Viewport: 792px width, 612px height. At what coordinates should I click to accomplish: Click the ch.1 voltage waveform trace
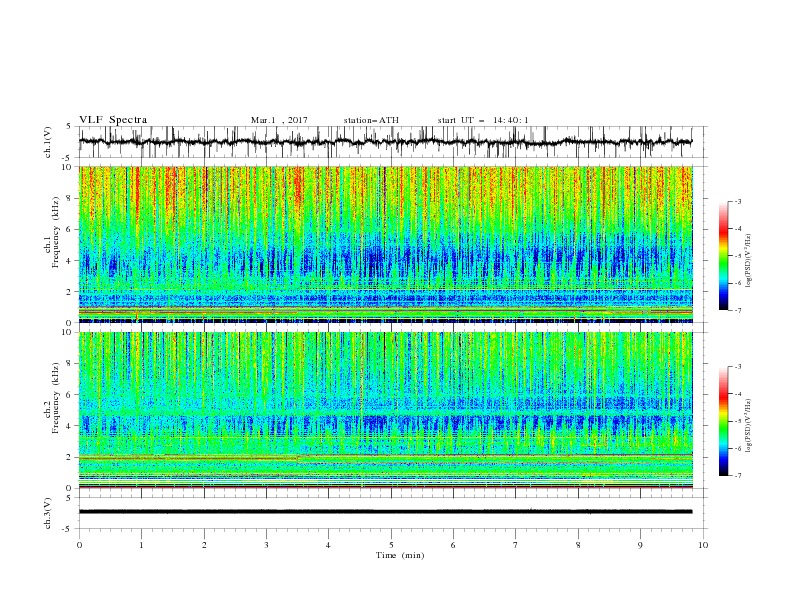tap(385, 142)
